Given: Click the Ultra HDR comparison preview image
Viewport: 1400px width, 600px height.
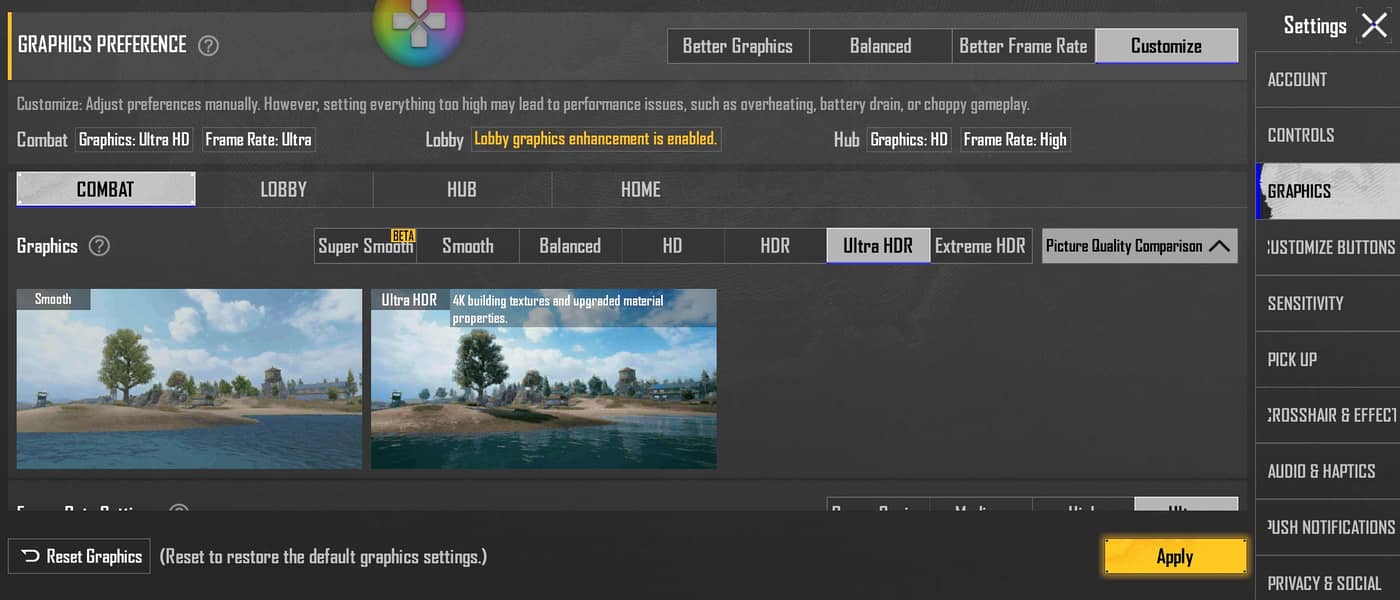Looking at the screenshot, I should [x=544, y=379].
